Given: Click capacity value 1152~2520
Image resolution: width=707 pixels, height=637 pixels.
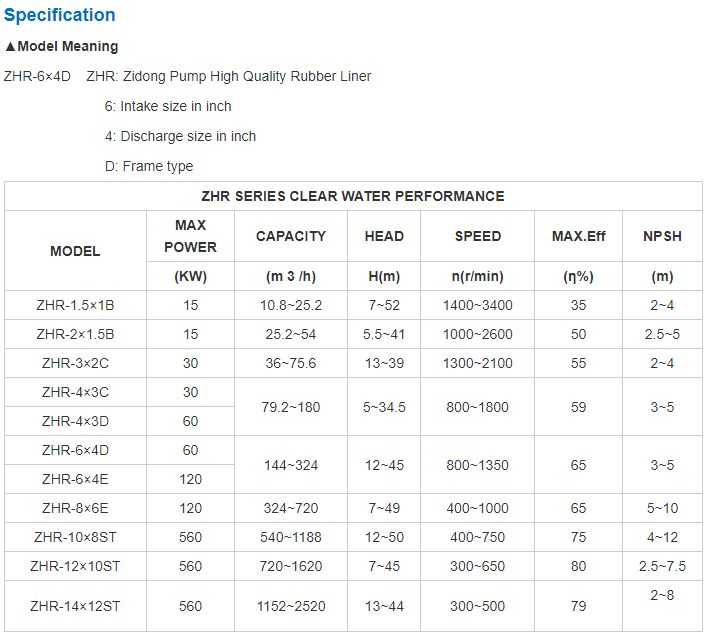Looking at the screenshot, I should [291, 606].
